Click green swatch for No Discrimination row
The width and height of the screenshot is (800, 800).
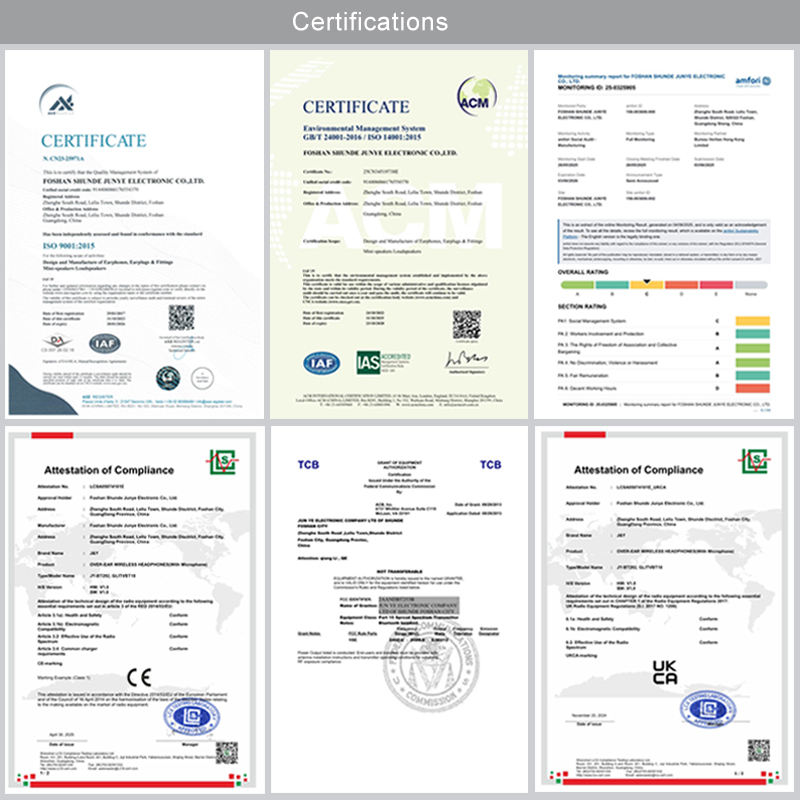tap(753, 363)
